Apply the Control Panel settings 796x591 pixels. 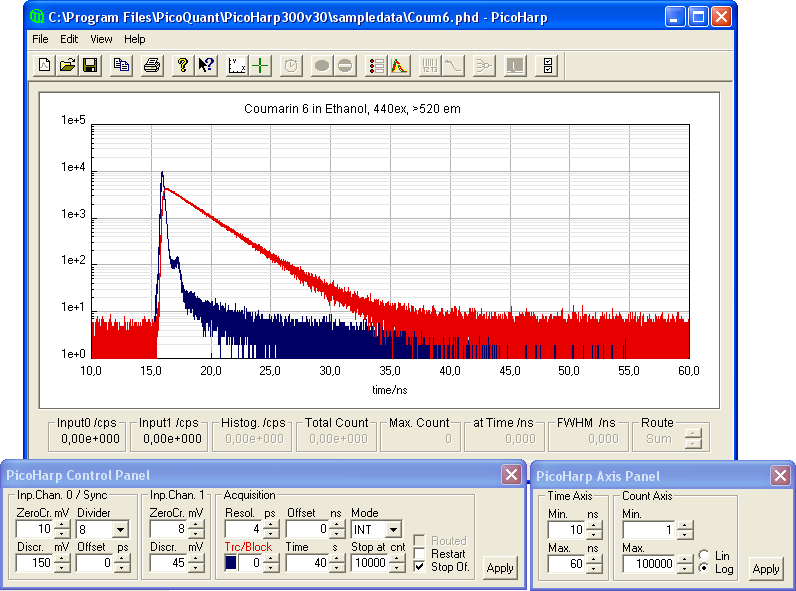point(500,568)
